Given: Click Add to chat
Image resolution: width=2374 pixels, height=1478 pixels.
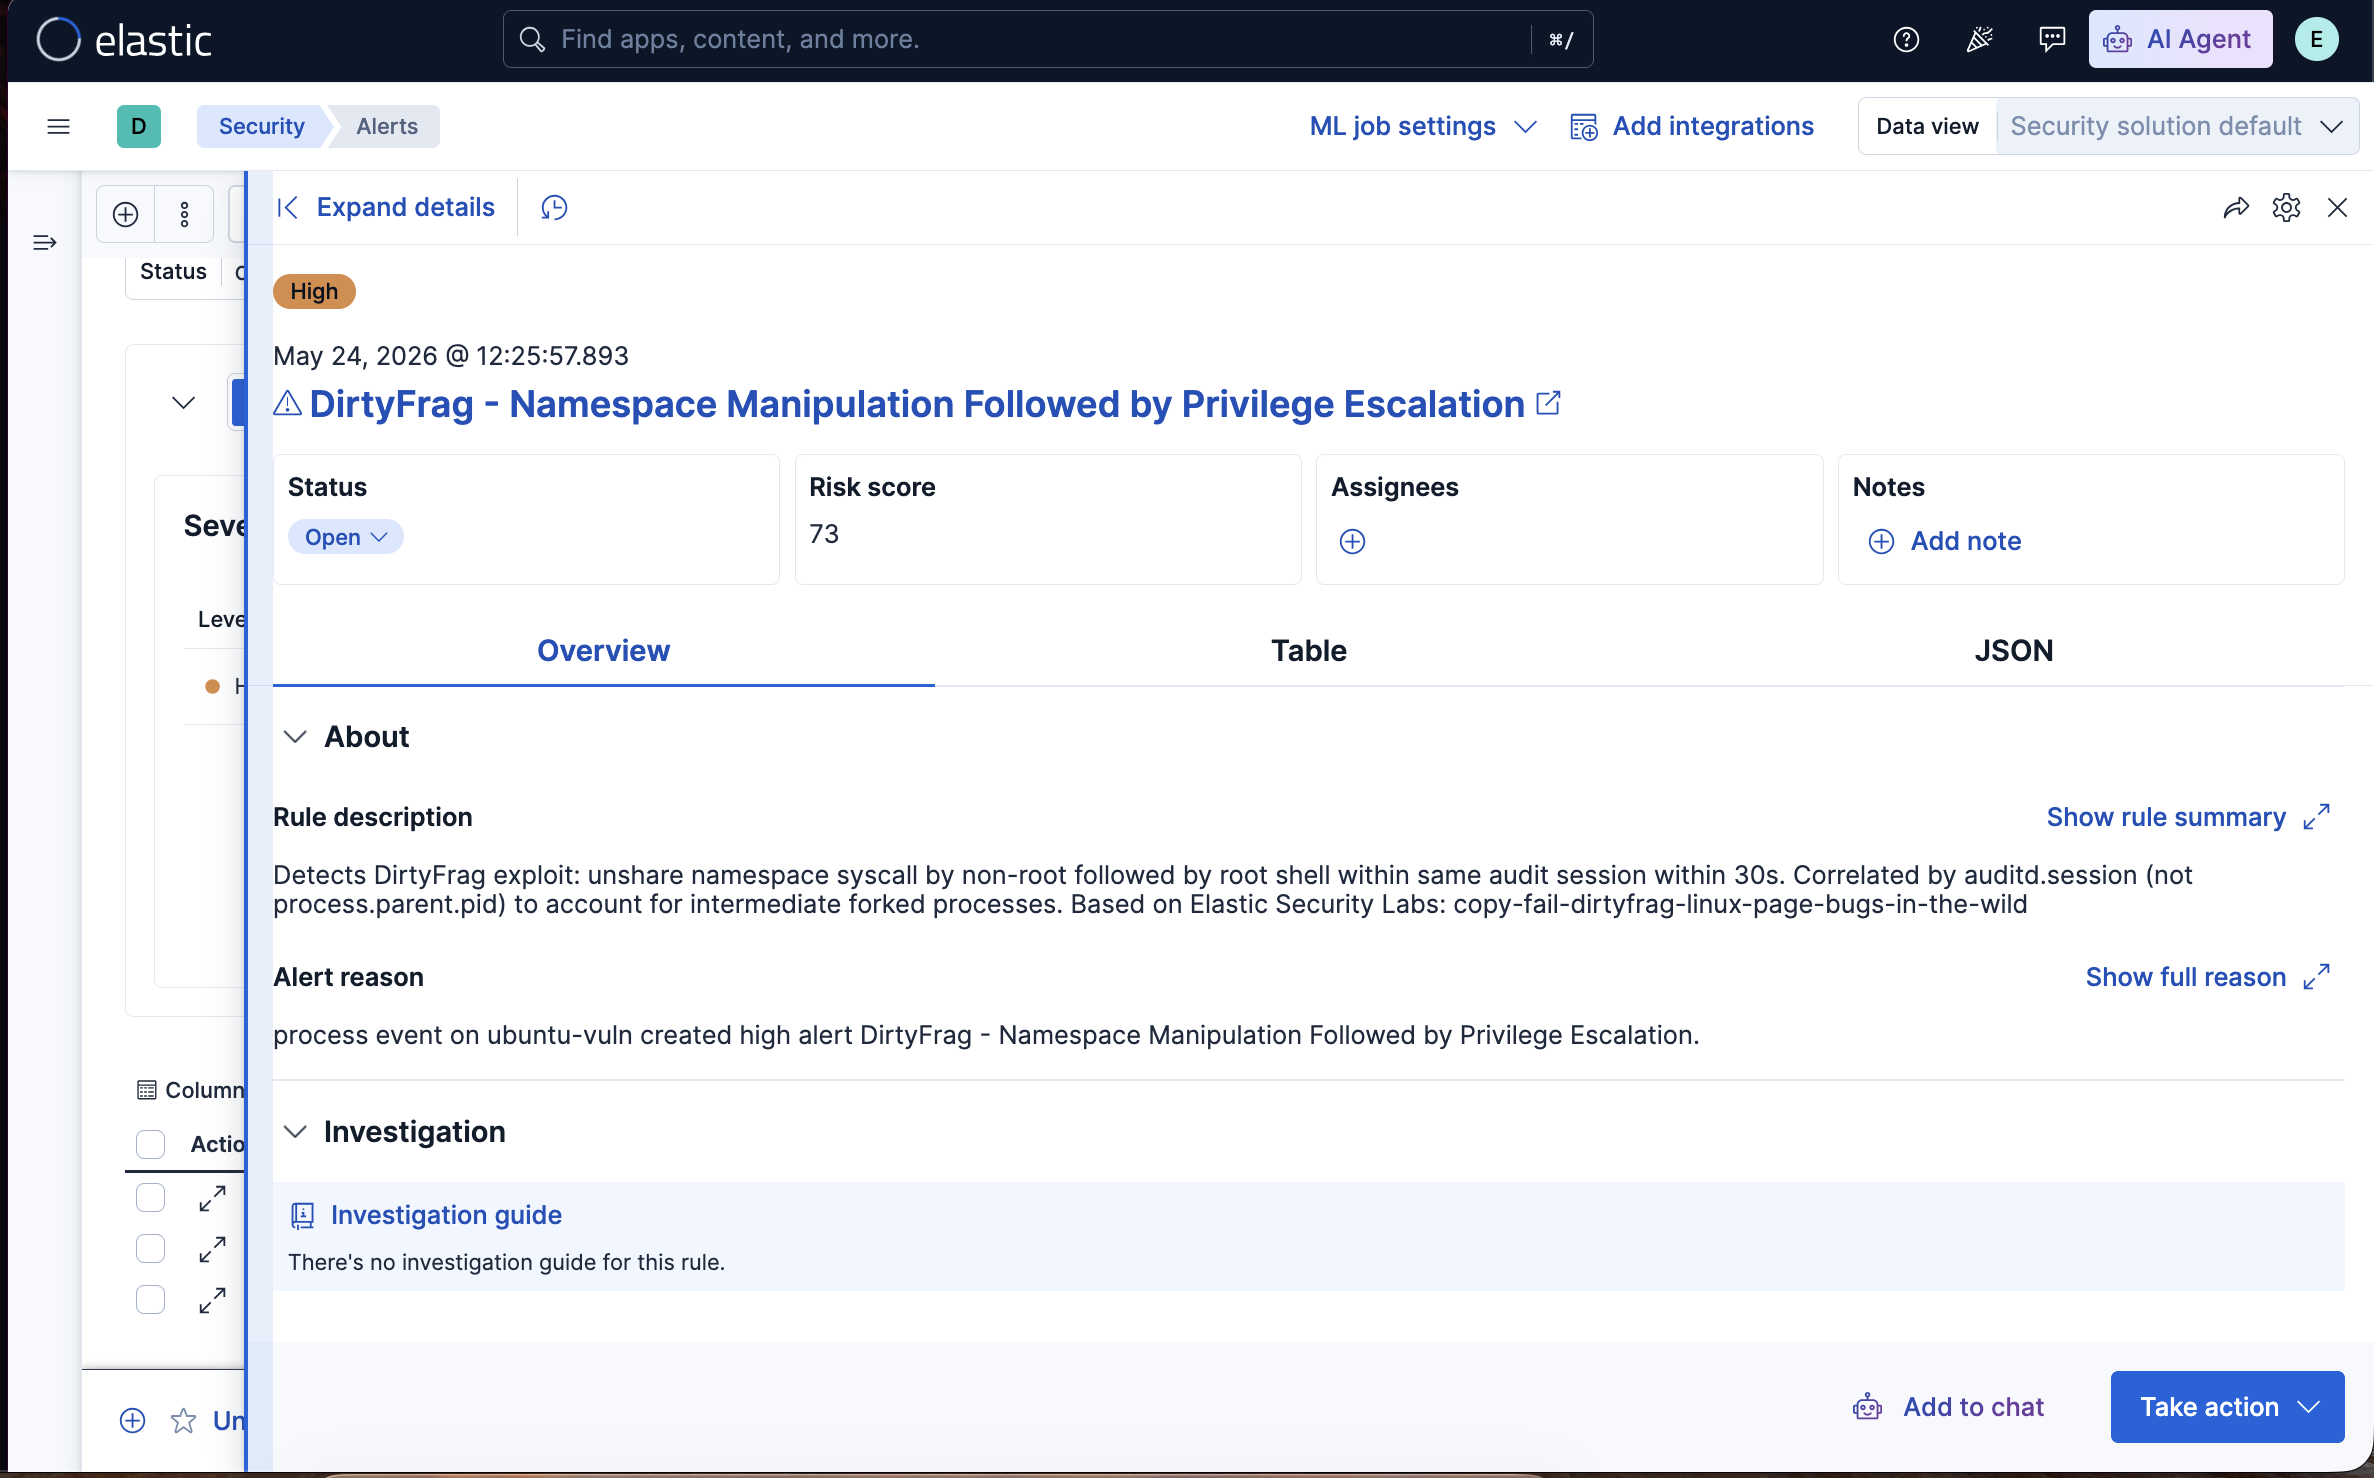Looking at the screenshot, I should point(1948,1407).
